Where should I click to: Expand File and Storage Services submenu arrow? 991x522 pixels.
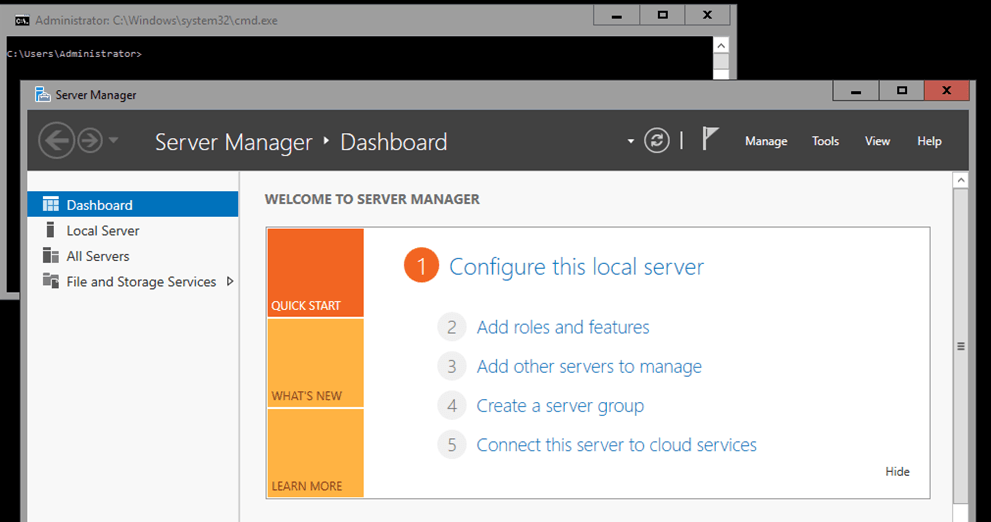coord(230,282)
